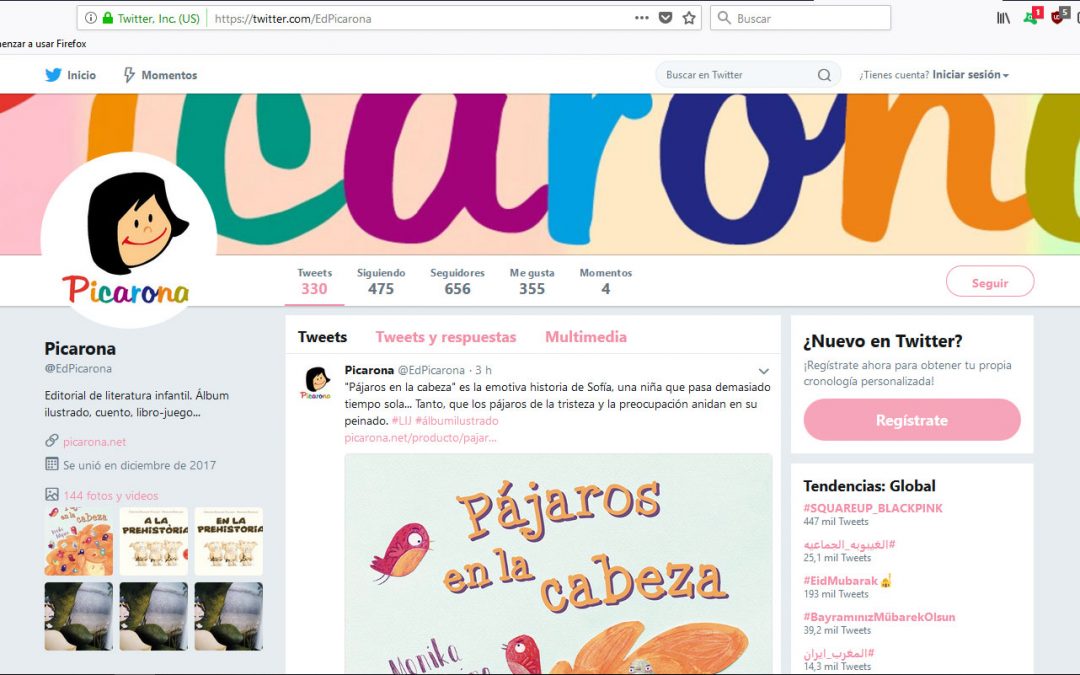Open Momentos 4 profile stat
The height and width of the screenshot is (675, 1080).
tap(605, 281)
